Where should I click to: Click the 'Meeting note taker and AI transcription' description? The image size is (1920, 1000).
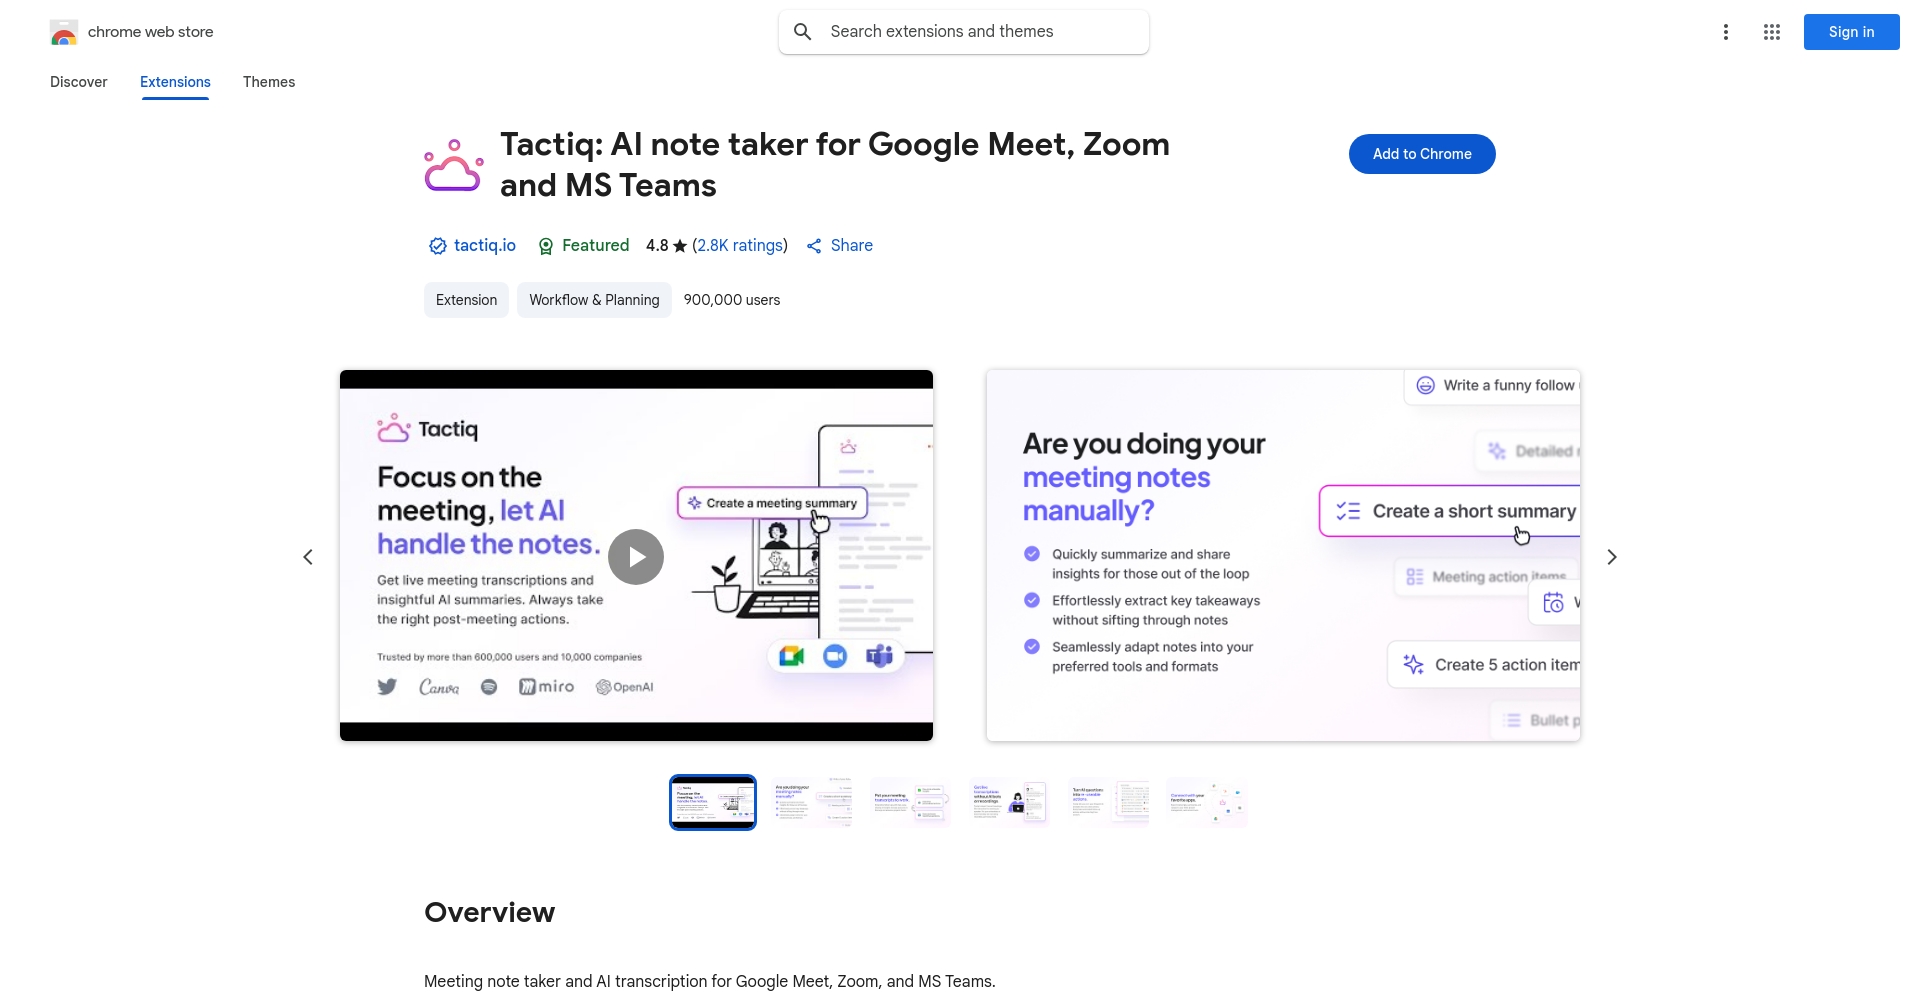(710, 982)
